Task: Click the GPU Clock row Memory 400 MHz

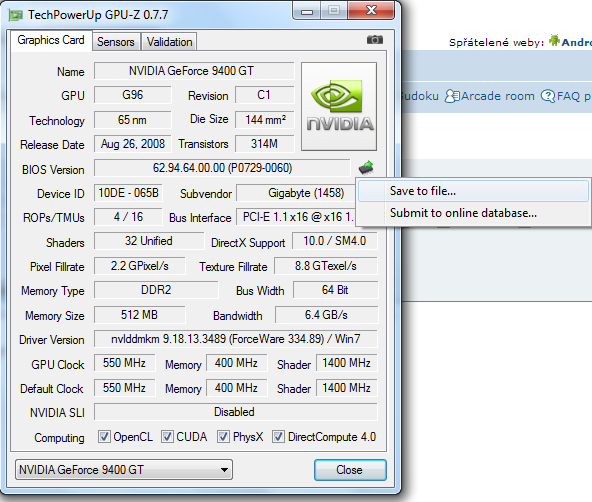Action: tap(236, 363)
